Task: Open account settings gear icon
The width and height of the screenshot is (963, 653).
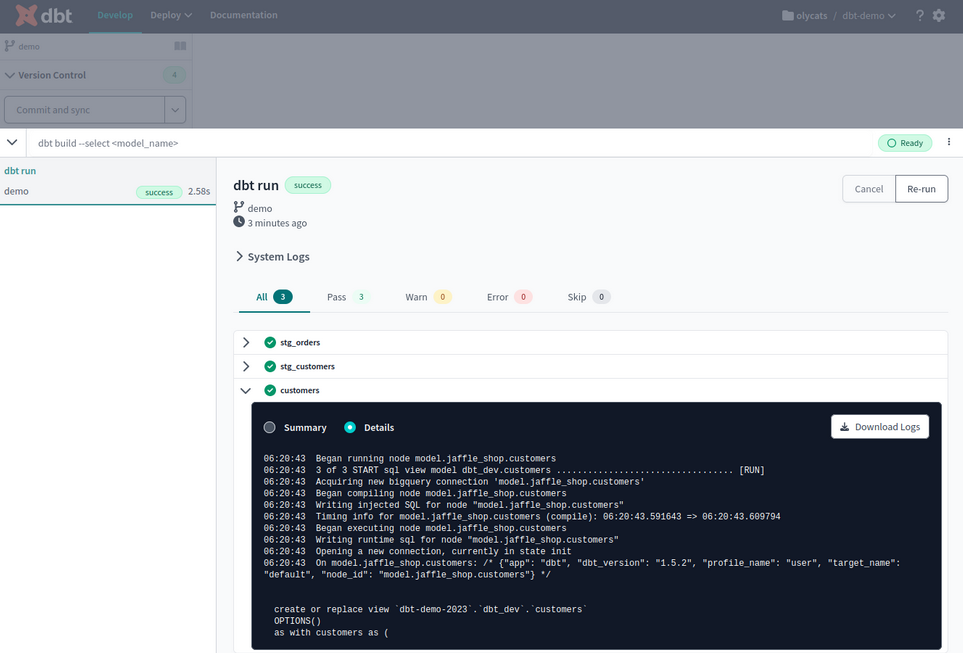Action: (939, 15)
